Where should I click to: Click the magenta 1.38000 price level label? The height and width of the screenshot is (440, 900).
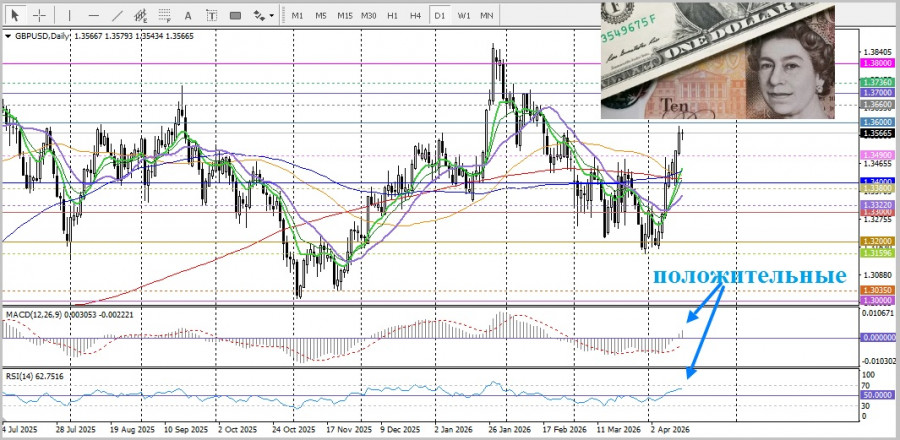pyautogui.click(x=876, y=63)
